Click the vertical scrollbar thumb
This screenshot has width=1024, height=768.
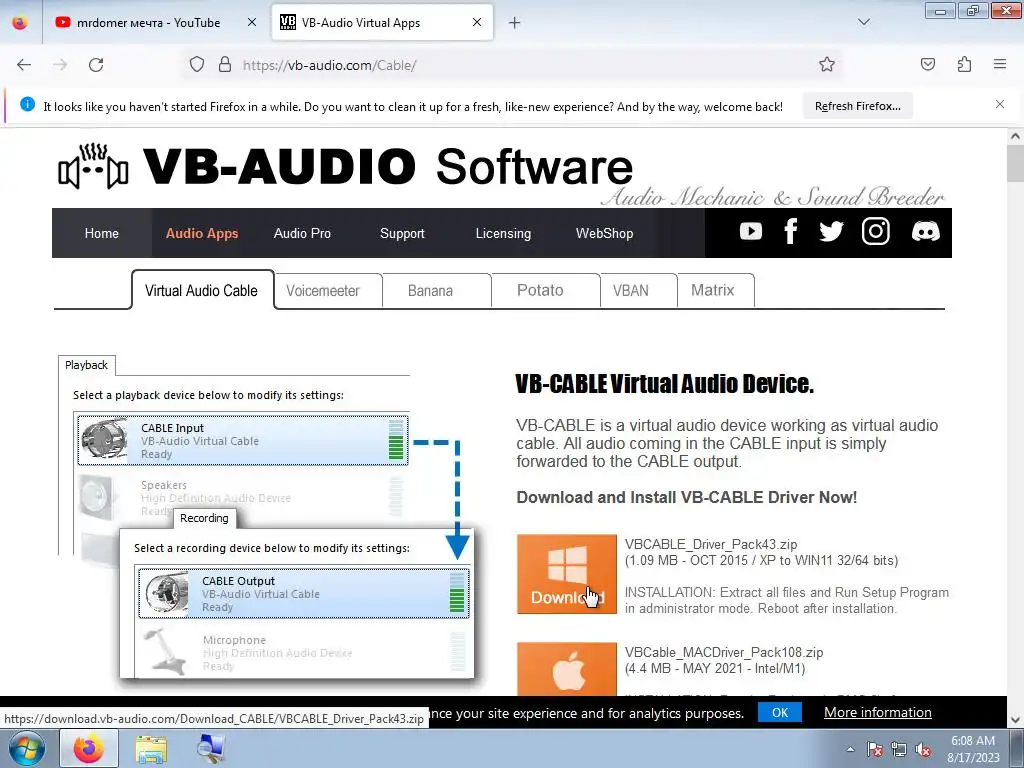[1015, 164]
